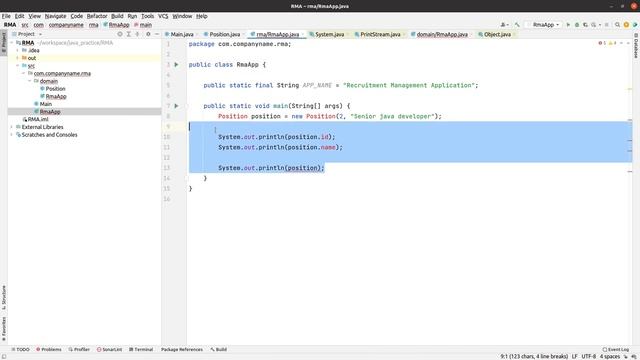640x360 pixels.
Task: Click run gutter arrow beside main method
Action: 176,106
